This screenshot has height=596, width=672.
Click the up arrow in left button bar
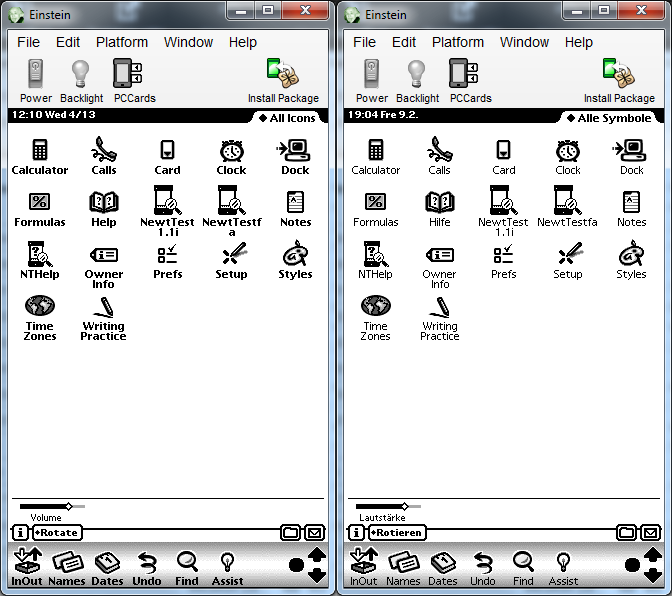point(317,554)
